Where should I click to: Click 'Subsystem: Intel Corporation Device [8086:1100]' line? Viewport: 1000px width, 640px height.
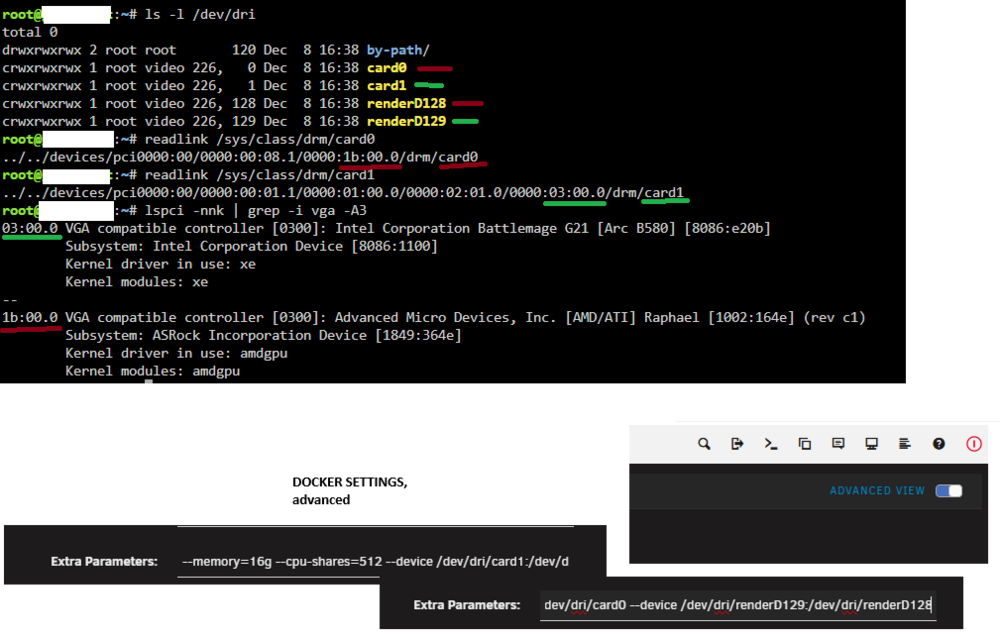coord(251,246)
